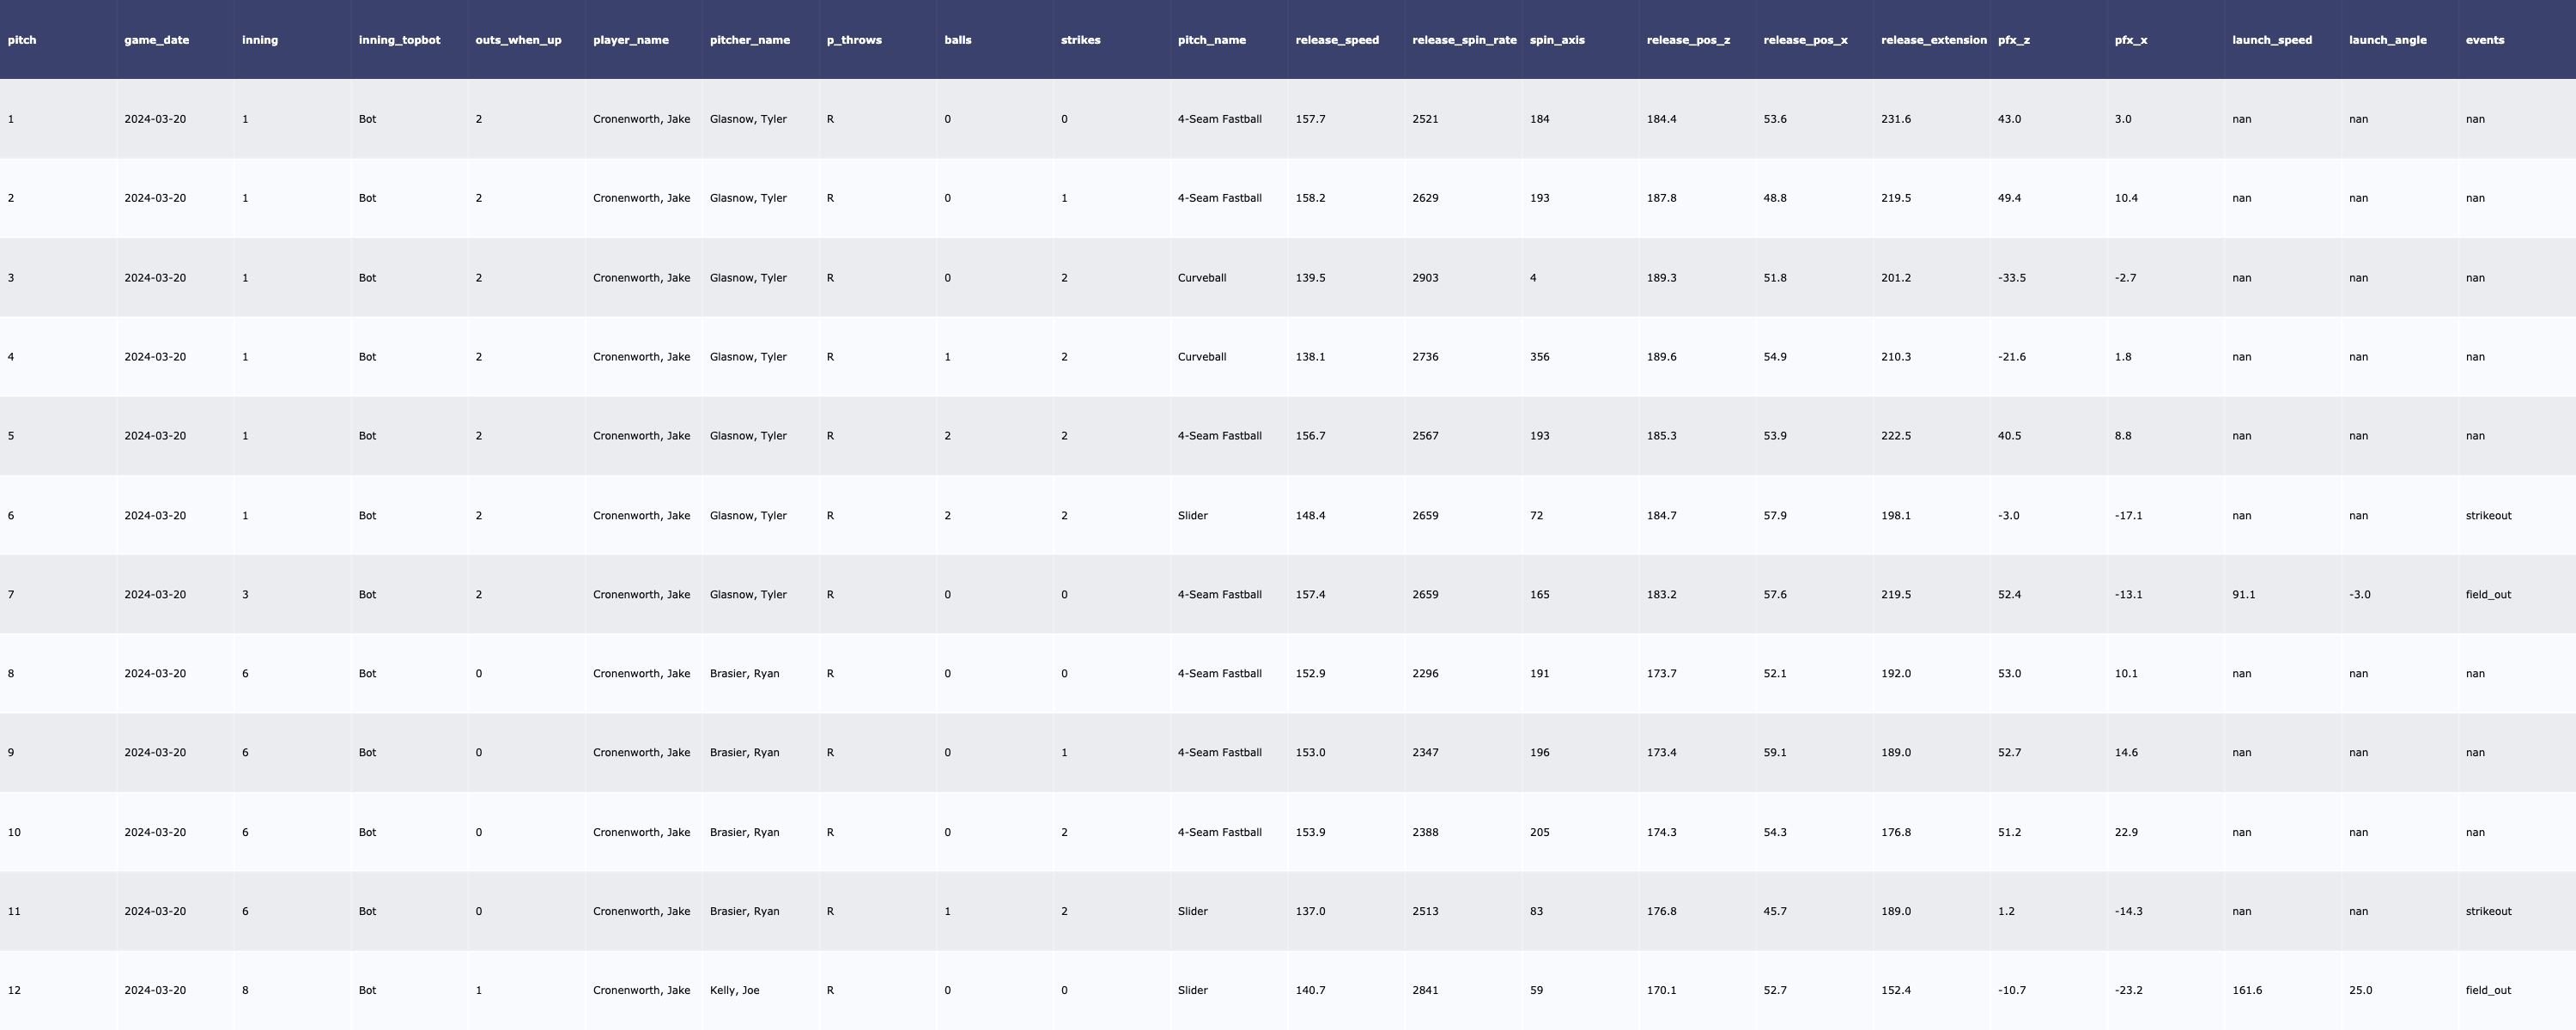Click the pitcher_name column header

click(749, 40)
